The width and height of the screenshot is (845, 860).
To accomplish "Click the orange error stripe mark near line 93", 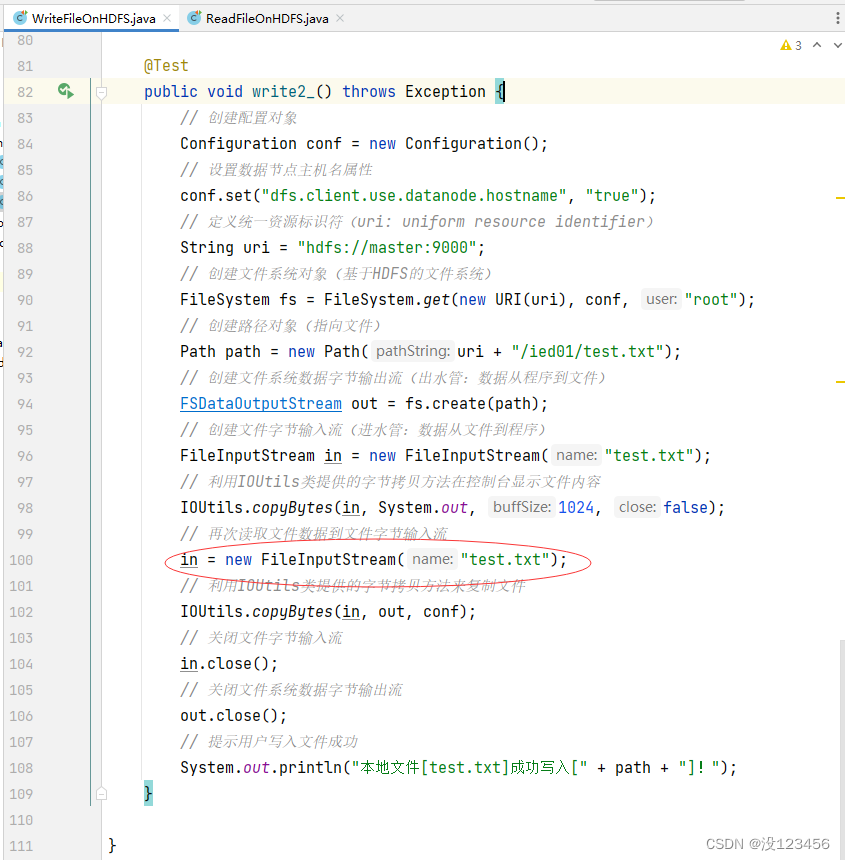I will (840, 380).
